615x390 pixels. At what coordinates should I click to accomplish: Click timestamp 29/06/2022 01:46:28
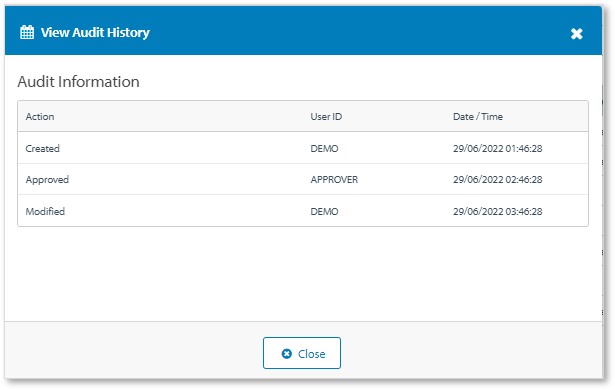pyautogui.click(x=497, y=149)
